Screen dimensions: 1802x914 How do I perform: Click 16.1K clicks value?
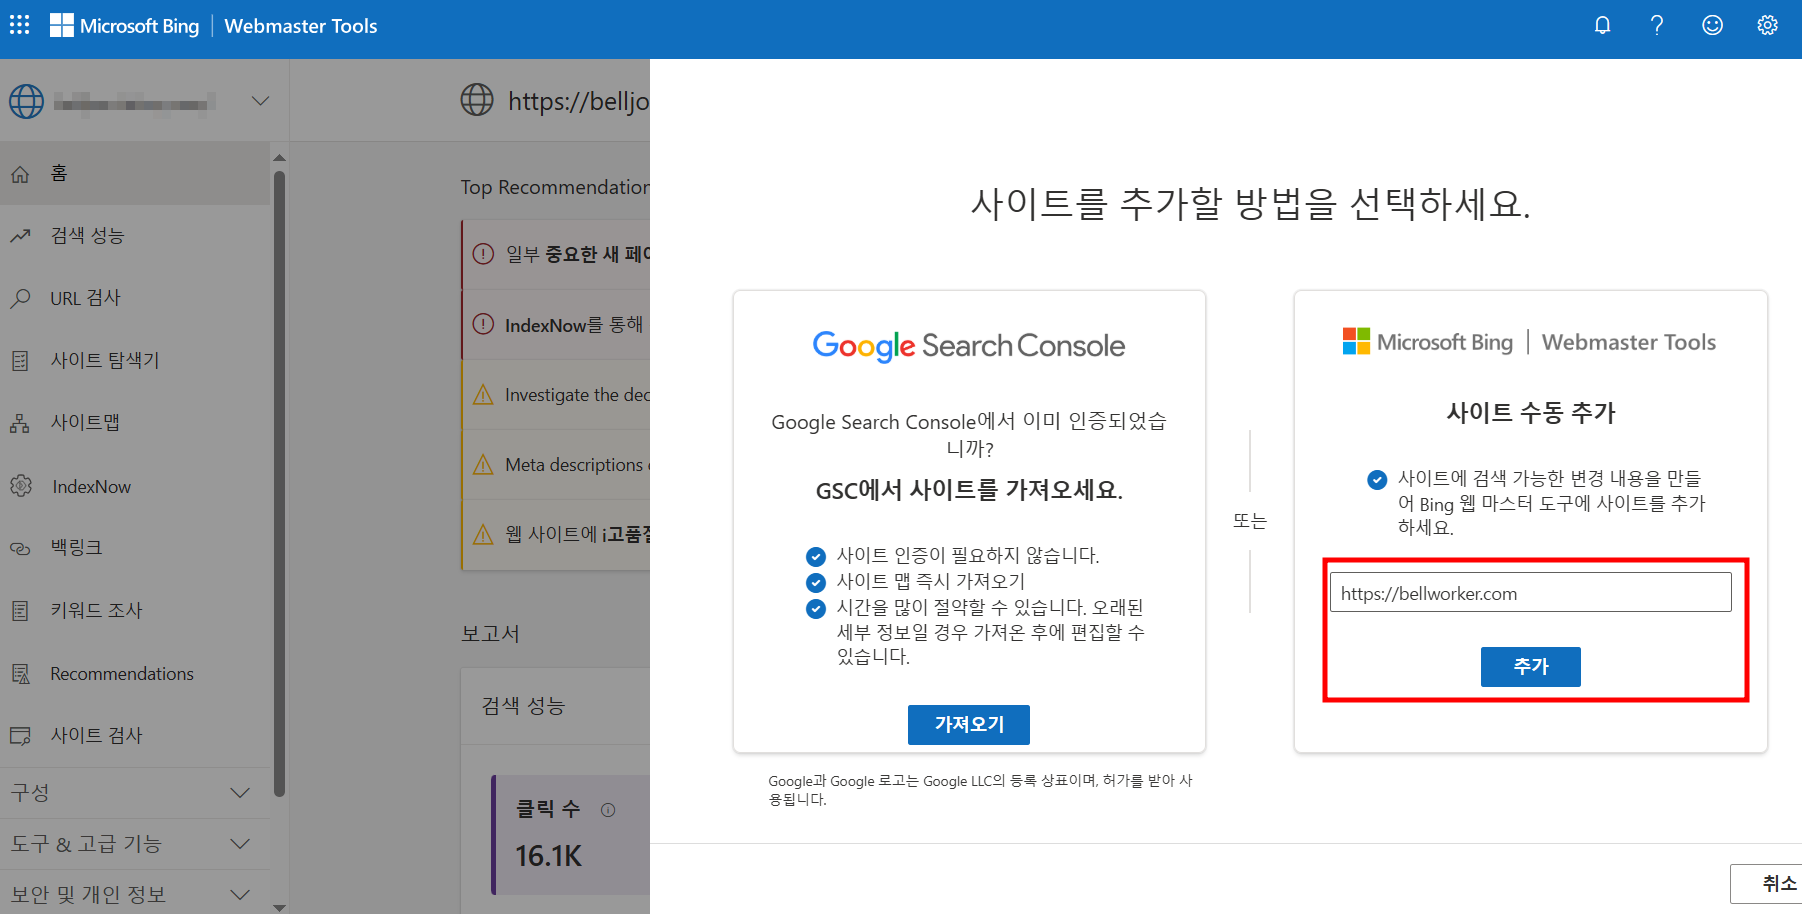[x=548, y=856]
